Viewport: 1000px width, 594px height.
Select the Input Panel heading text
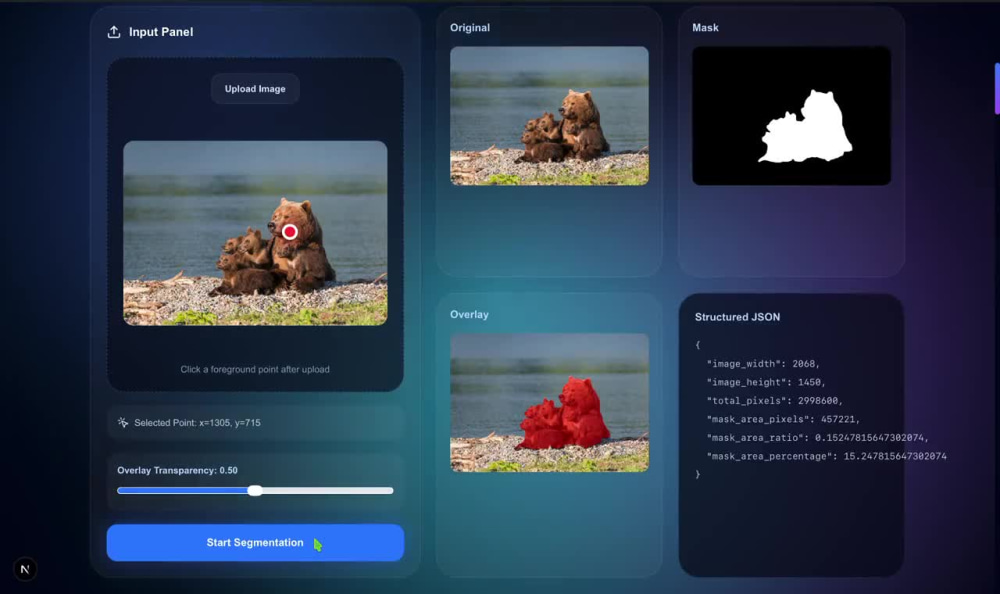(x=161, y=32)
